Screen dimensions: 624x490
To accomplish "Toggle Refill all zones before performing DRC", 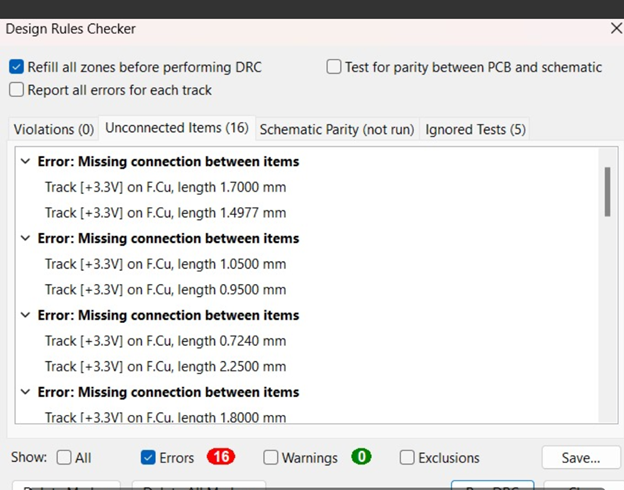I will tap(17, 67).
